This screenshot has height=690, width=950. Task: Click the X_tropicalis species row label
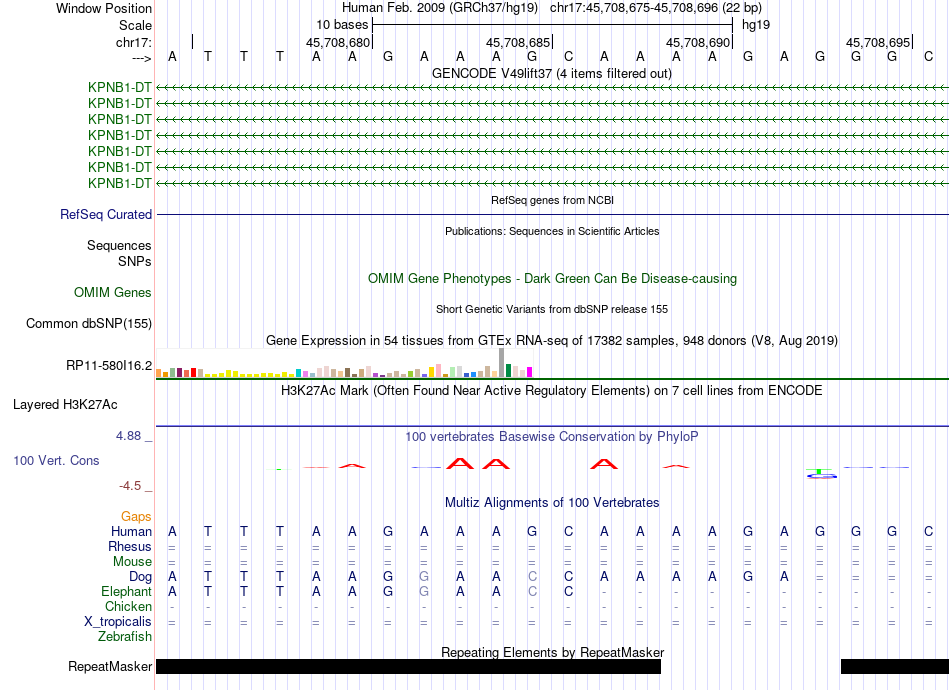point(118,622)
